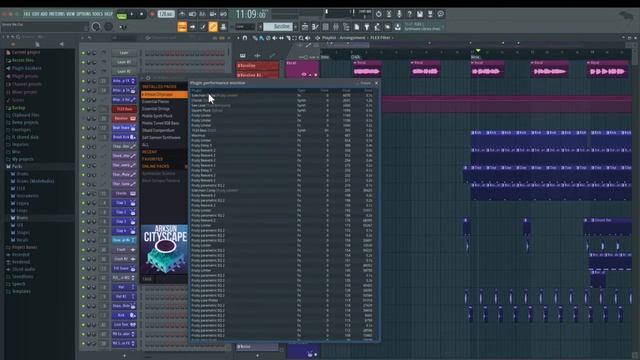Open the VIEW menu
Image resolution: width=640 pixels, height=360 pixels.
click(70, 14)
